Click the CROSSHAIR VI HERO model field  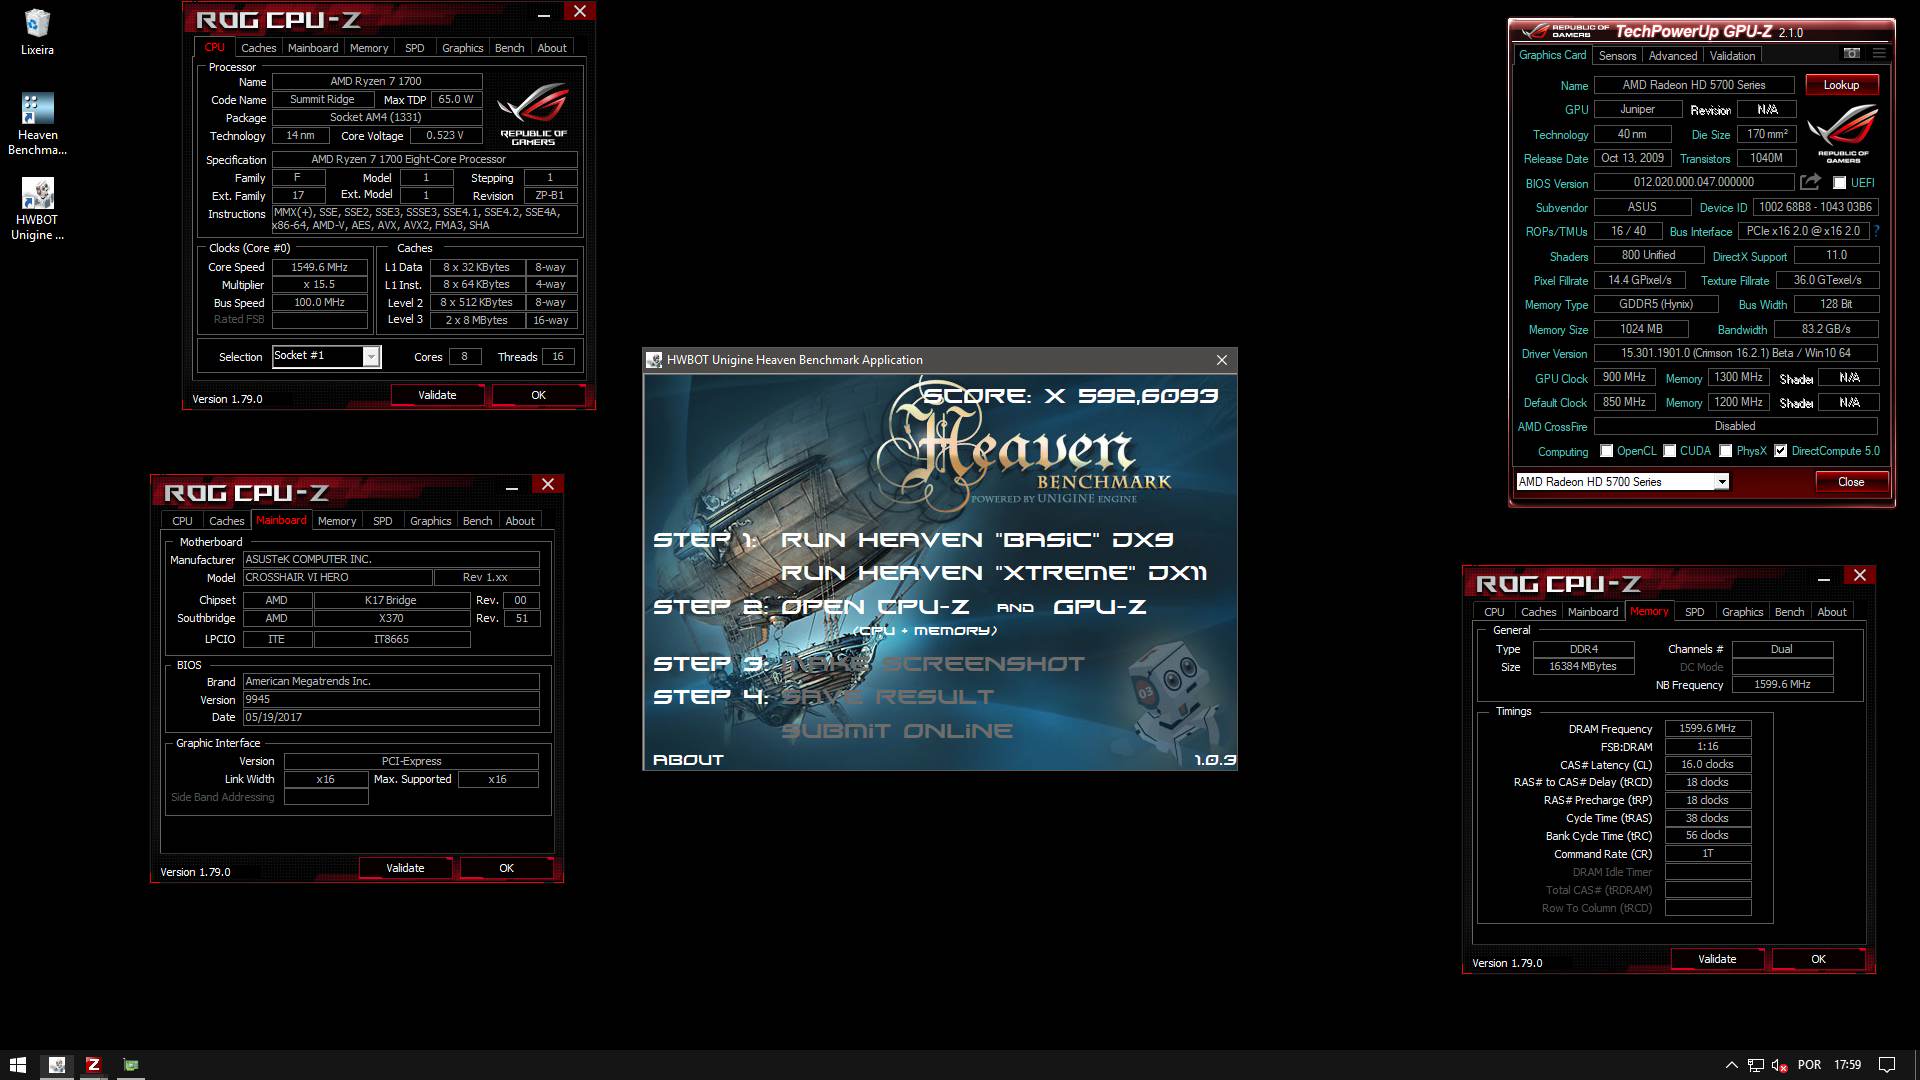pos(337,577)
